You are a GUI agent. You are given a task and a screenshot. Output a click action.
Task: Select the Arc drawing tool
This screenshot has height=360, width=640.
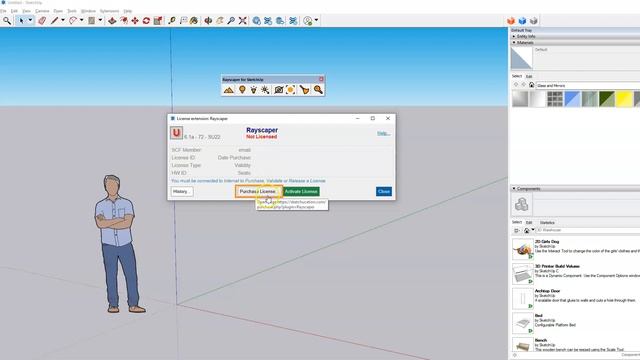[x=73, y=20]
